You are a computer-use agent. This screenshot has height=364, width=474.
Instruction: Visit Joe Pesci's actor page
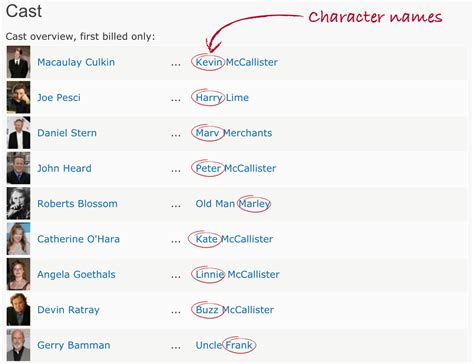pyautogui.click(x=59, y=98)
